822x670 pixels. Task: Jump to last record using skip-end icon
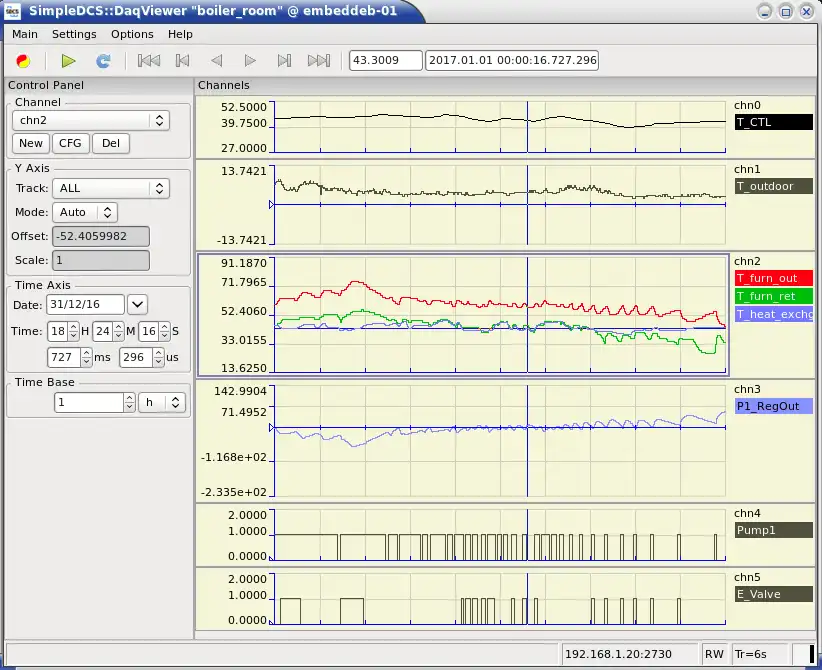coord(319,61)
